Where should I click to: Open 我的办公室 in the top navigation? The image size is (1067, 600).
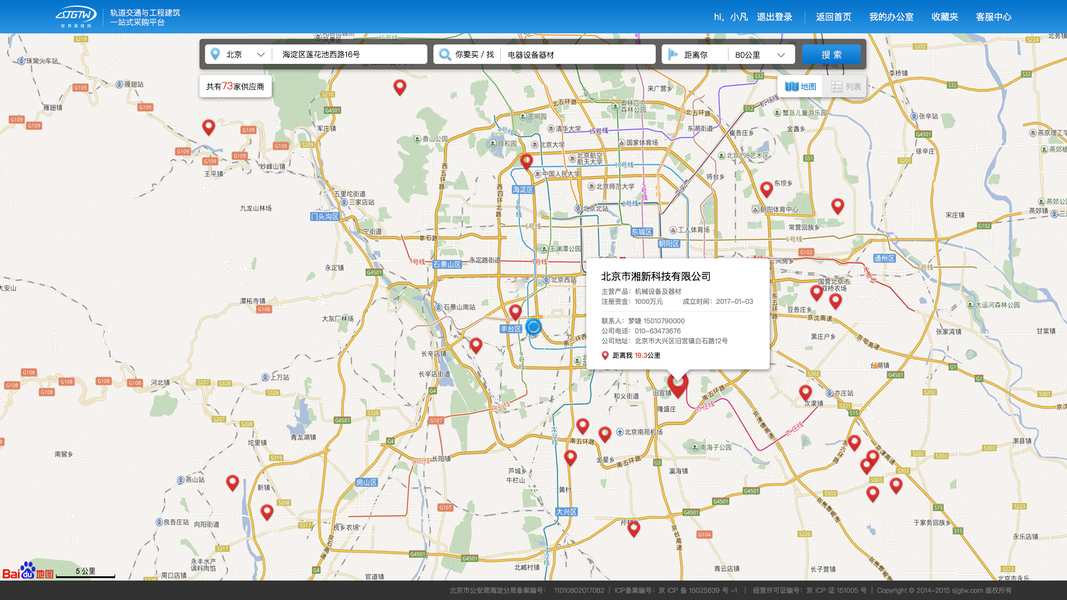coord(891,17)
